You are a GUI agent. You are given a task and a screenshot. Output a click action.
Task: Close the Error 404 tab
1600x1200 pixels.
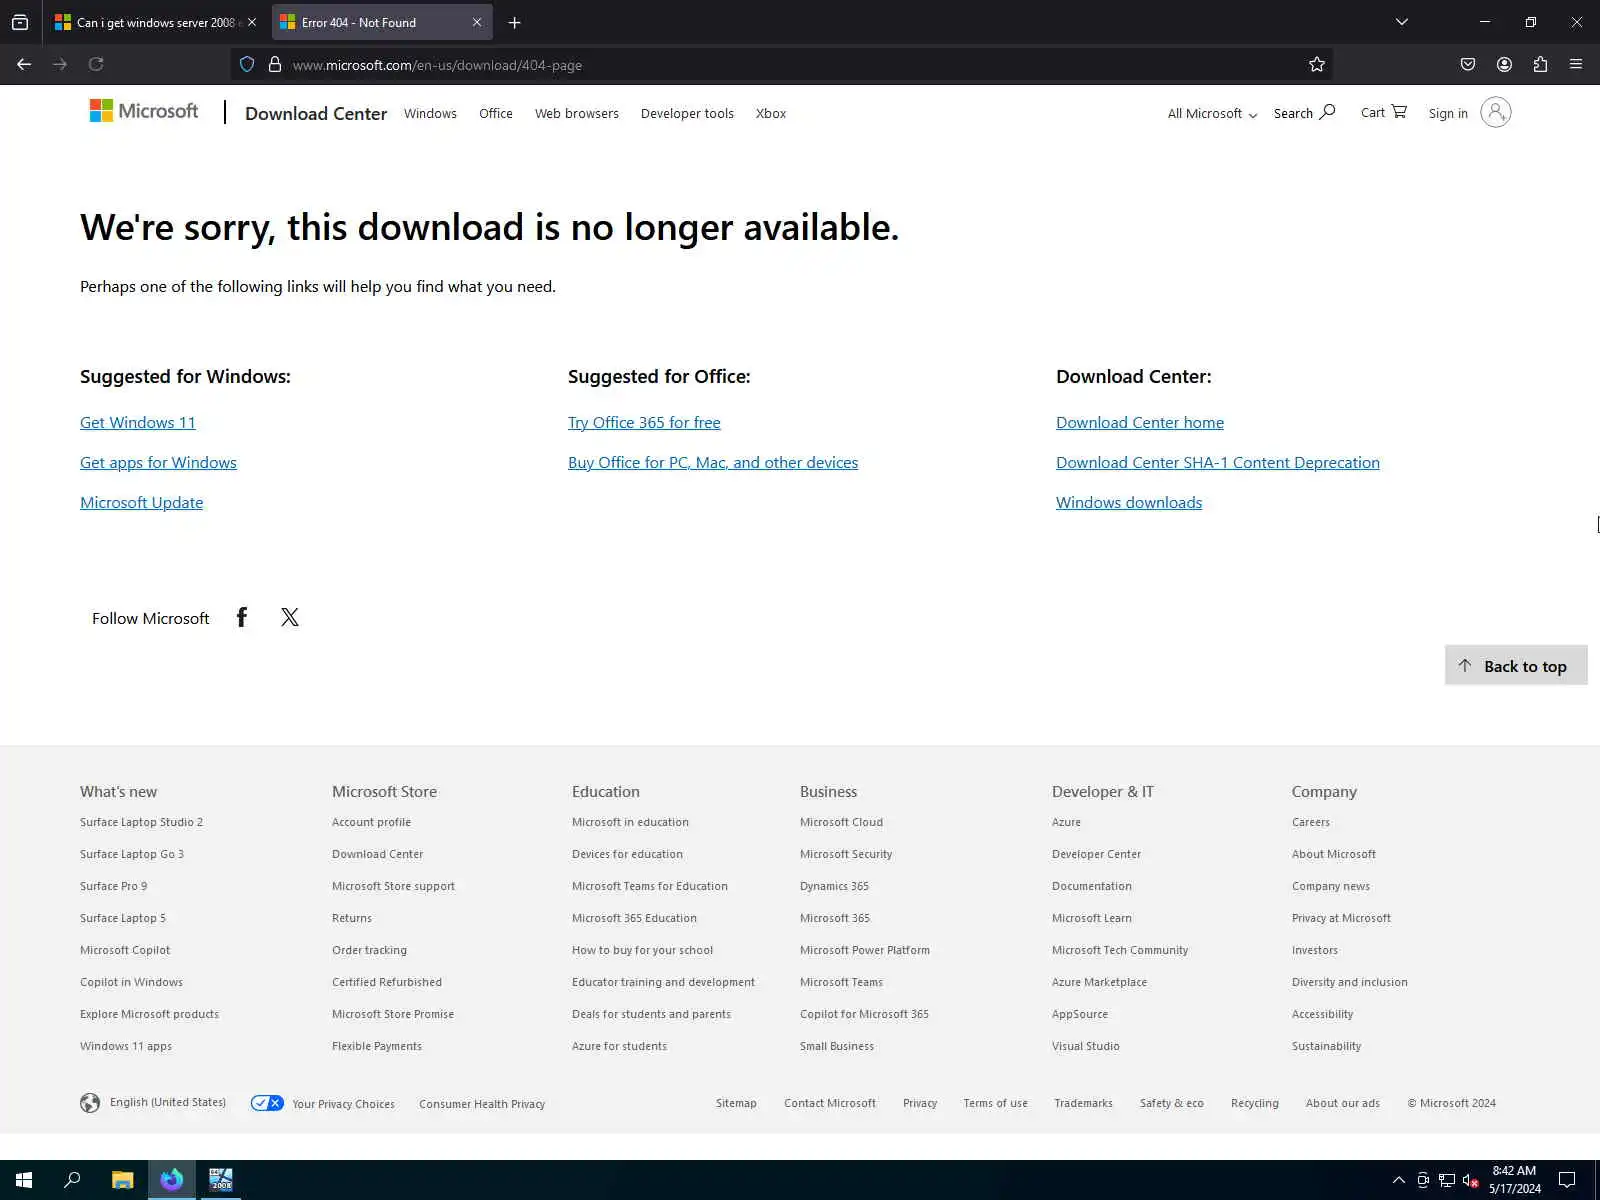(477, 22)
